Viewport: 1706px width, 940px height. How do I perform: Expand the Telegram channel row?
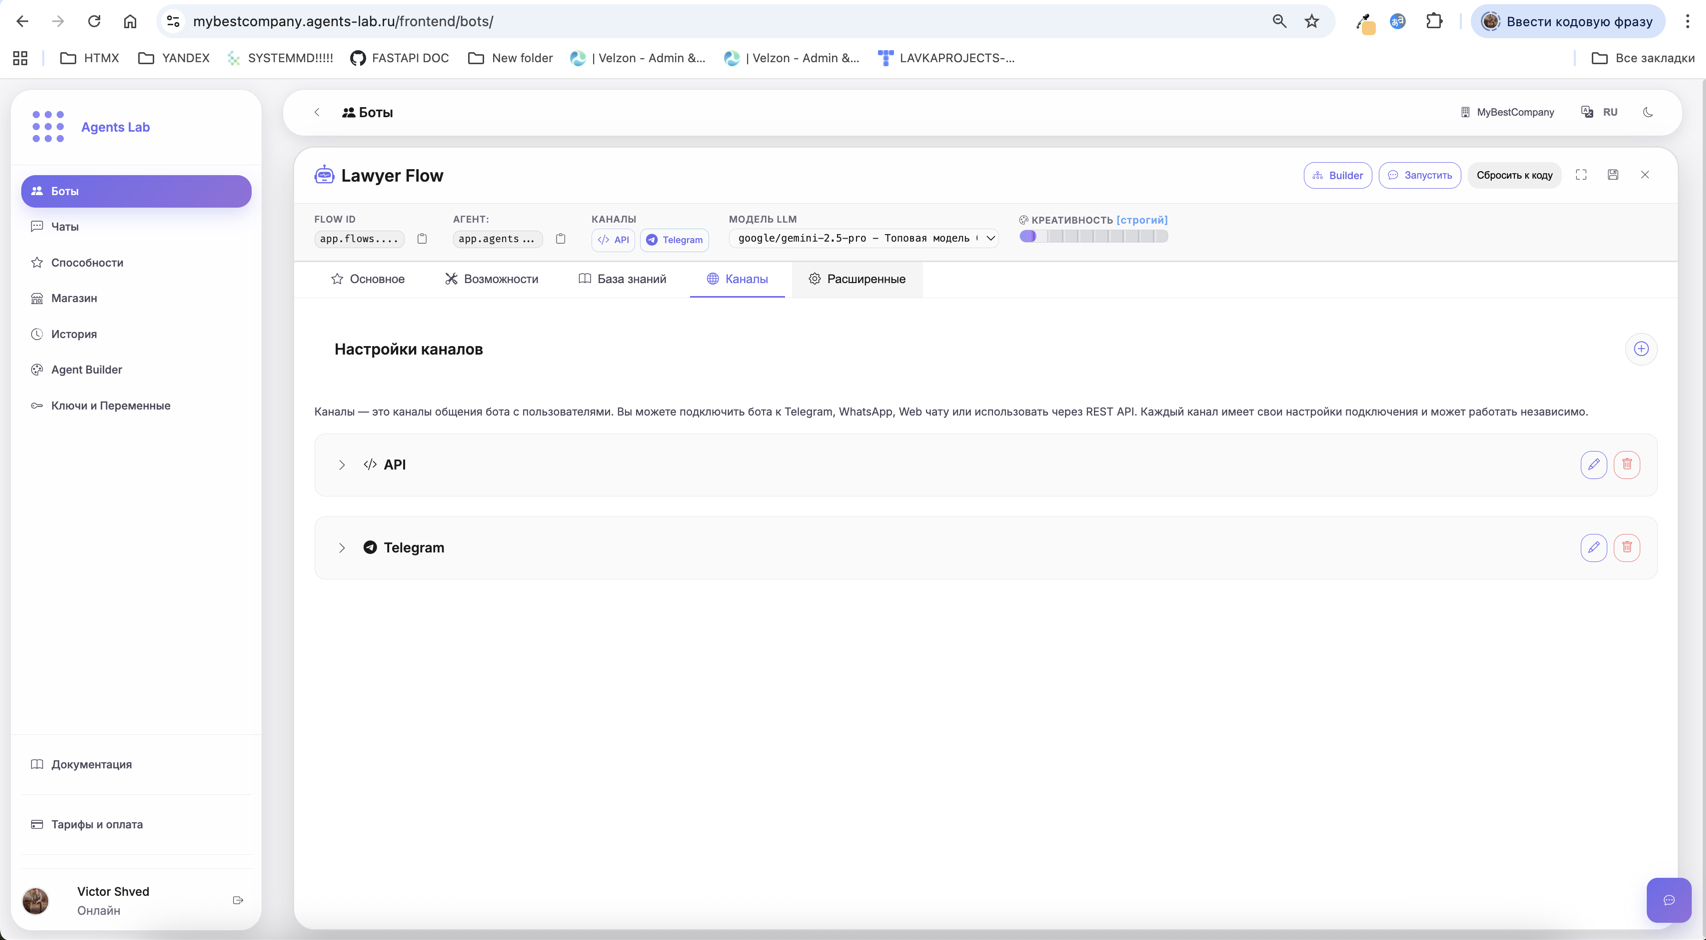tap(342, 548)
